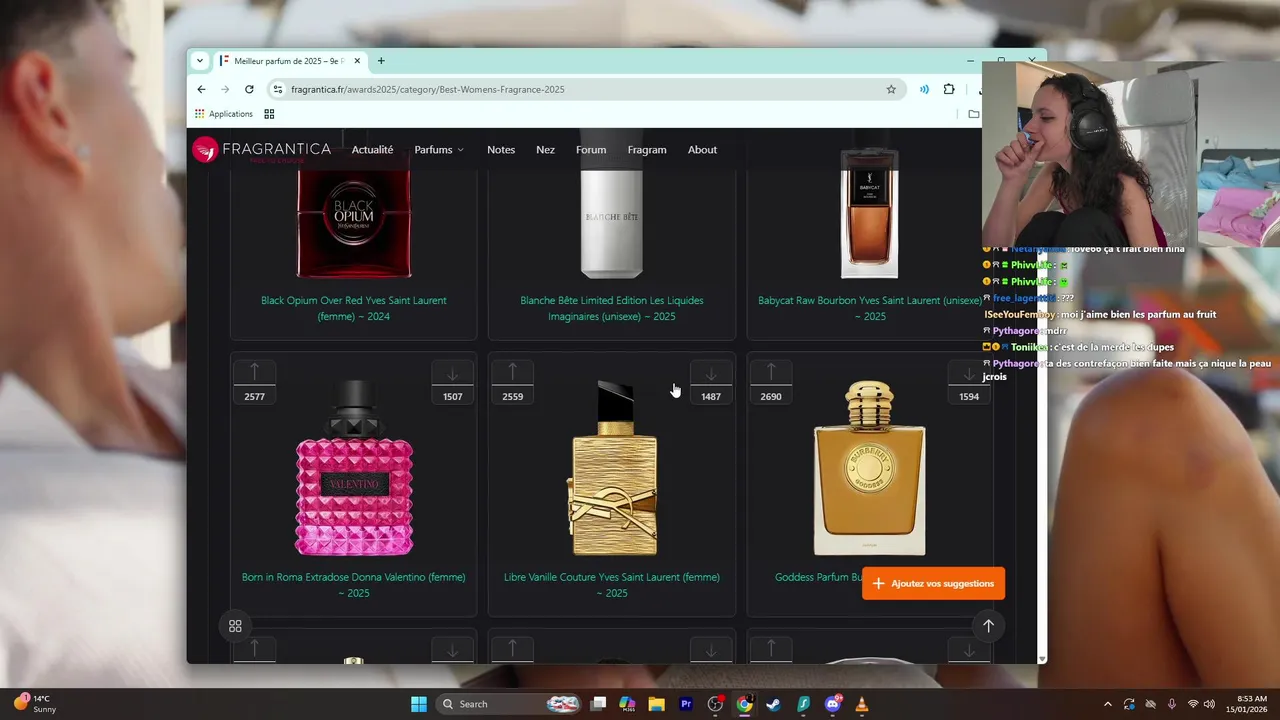
Task: Click the Black Opium red bottle image
Action: [354, 224]
